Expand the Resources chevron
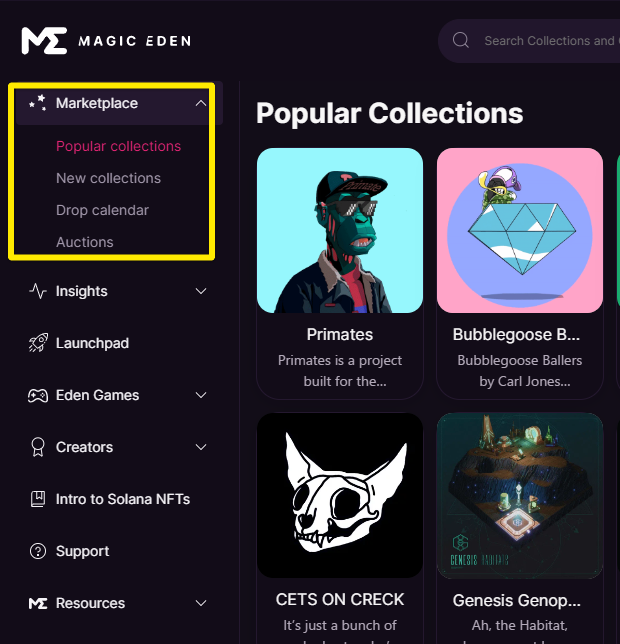This screenshot has width=620, height=644. (201, 603)
